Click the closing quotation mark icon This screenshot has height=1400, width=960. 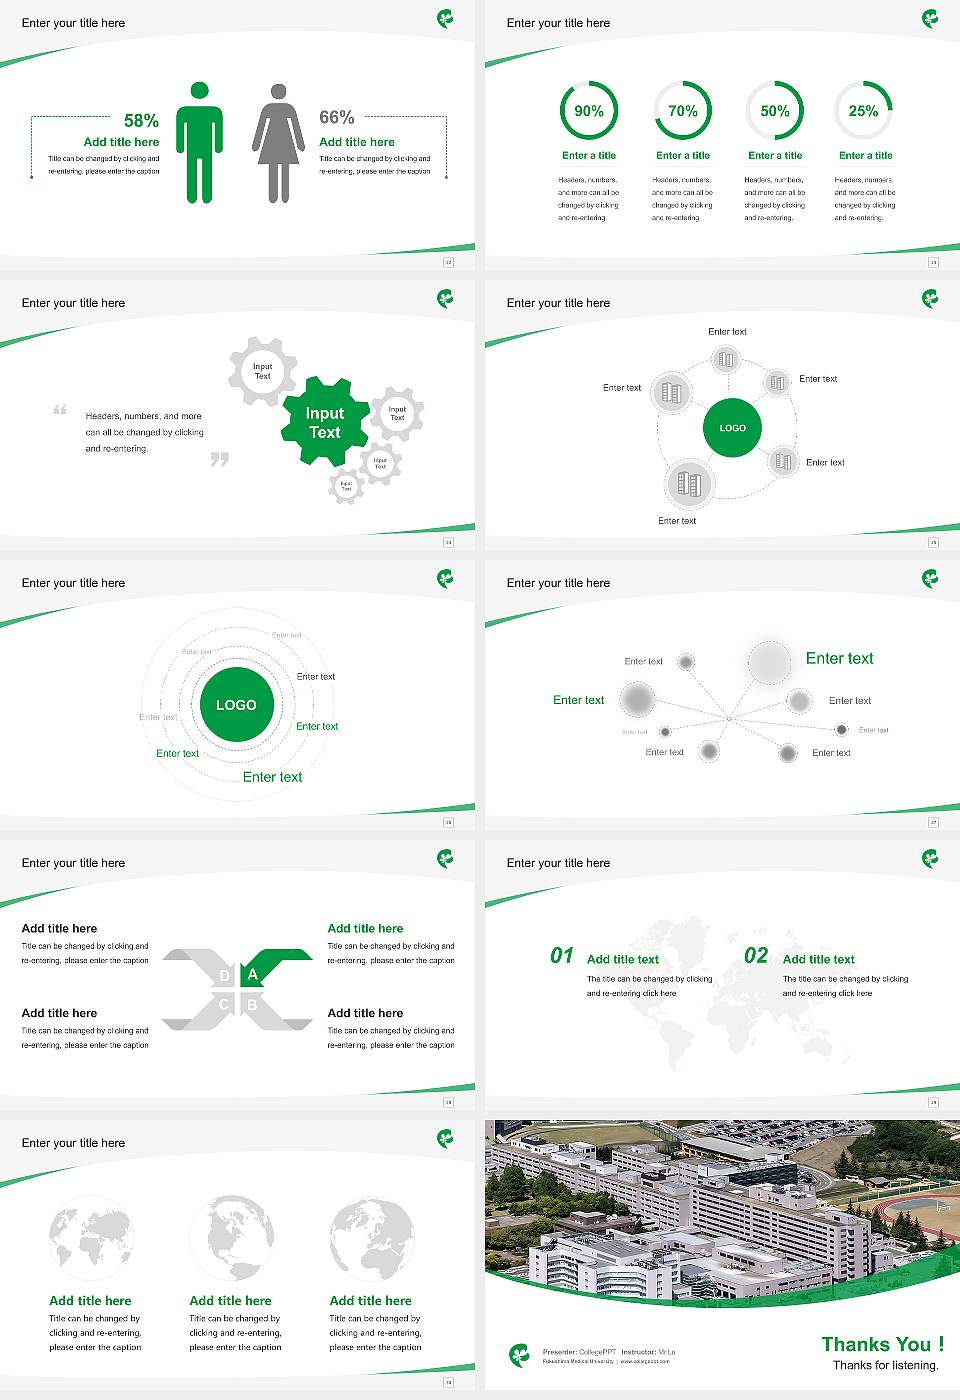220,459
